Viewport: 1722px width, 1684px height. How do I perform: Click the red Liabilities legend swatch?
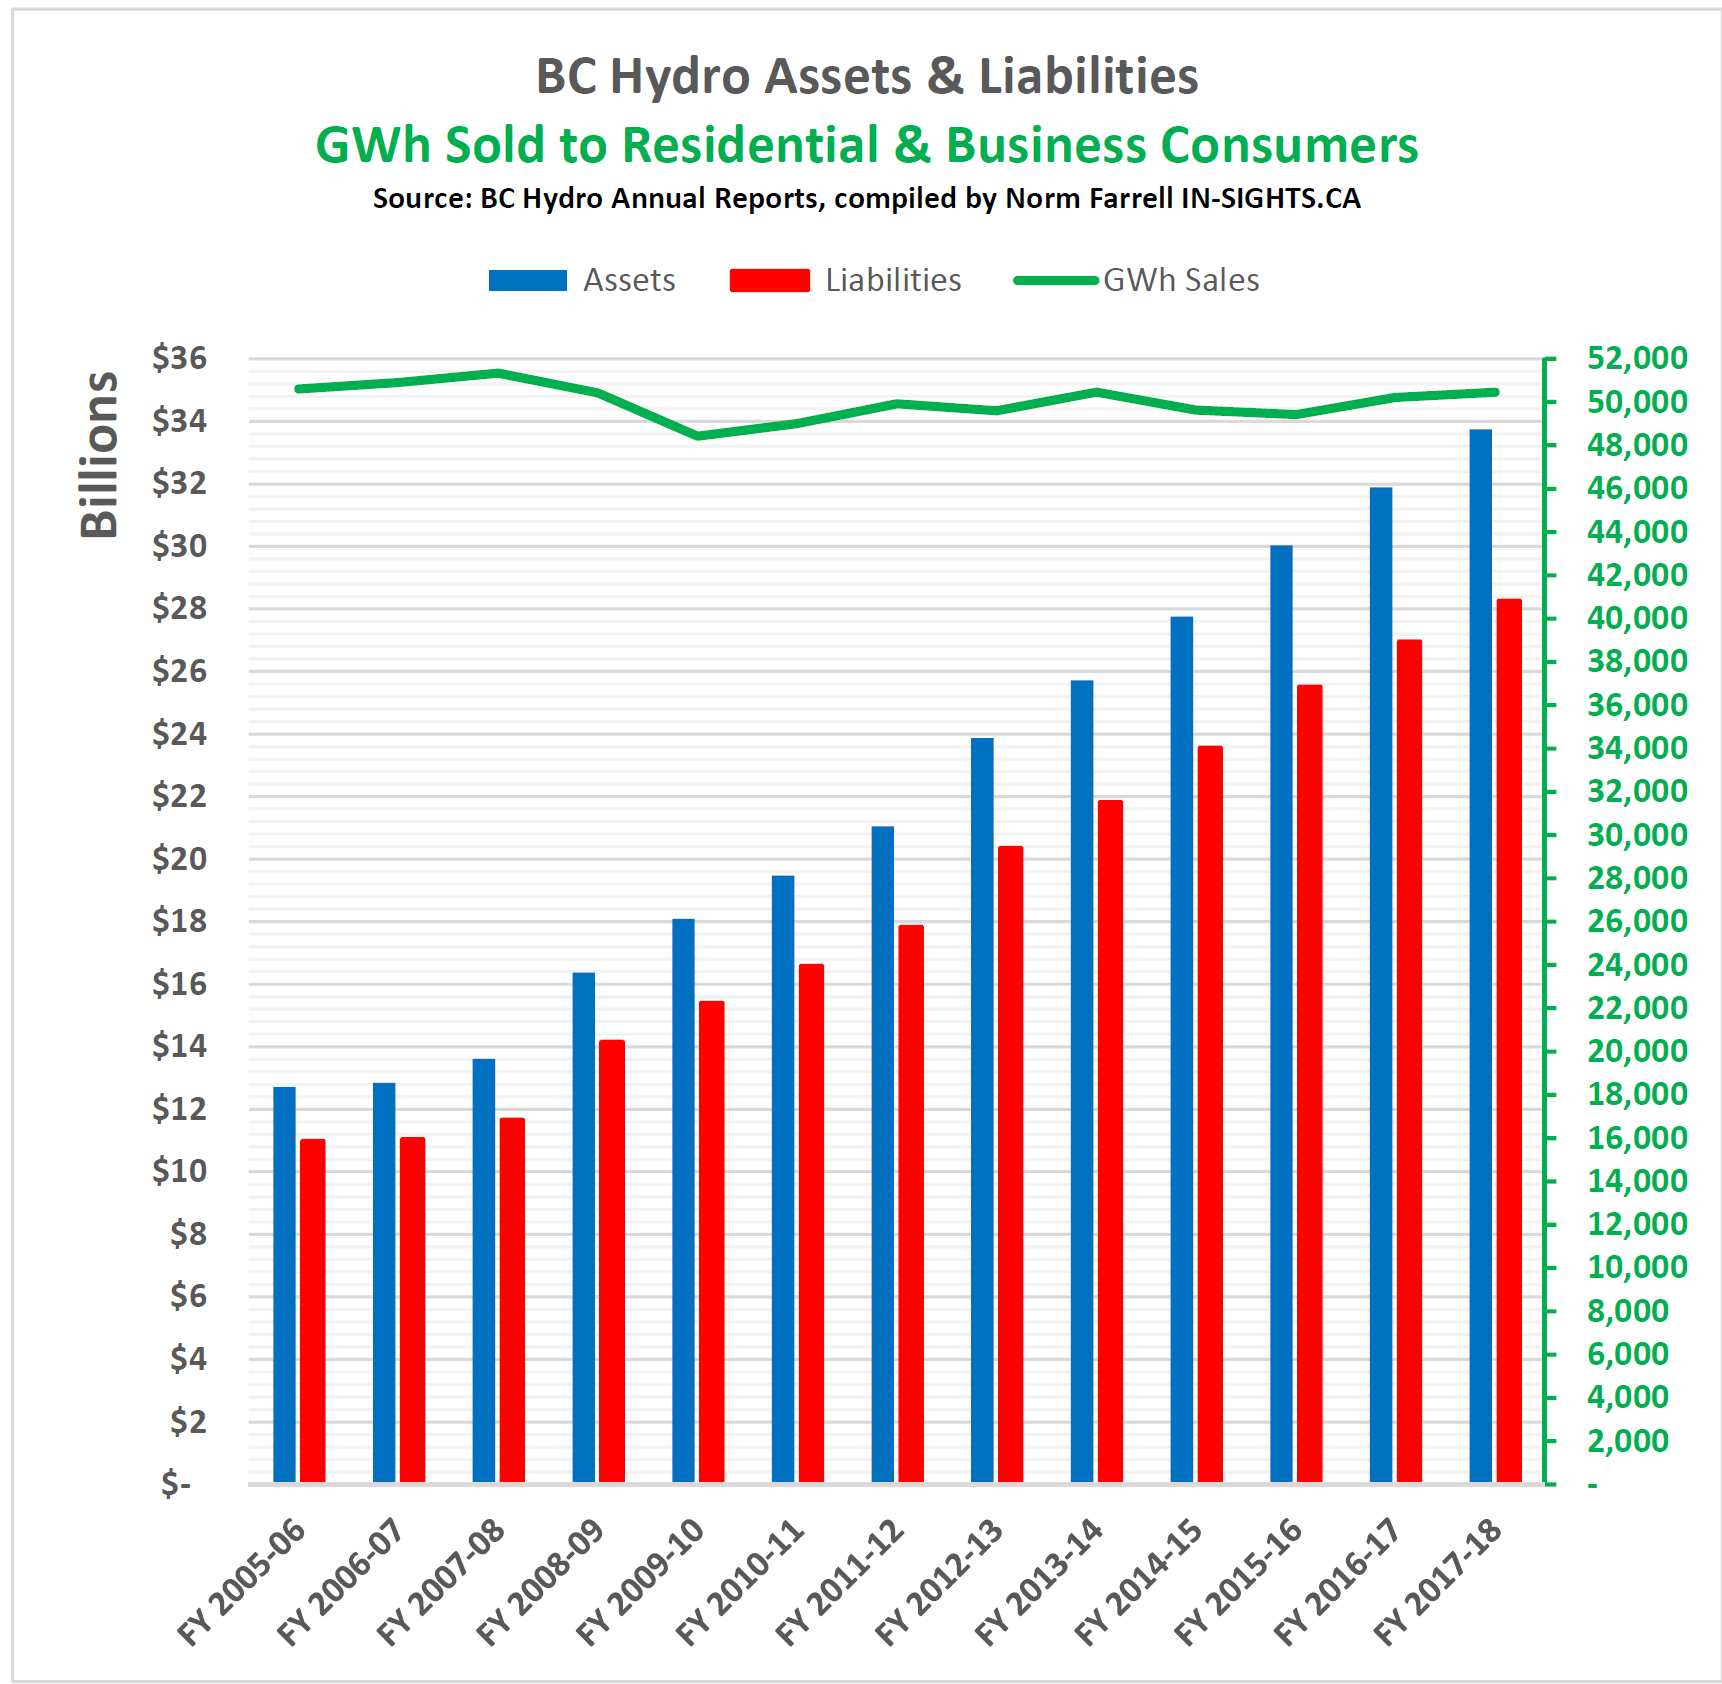coord(769,280)
